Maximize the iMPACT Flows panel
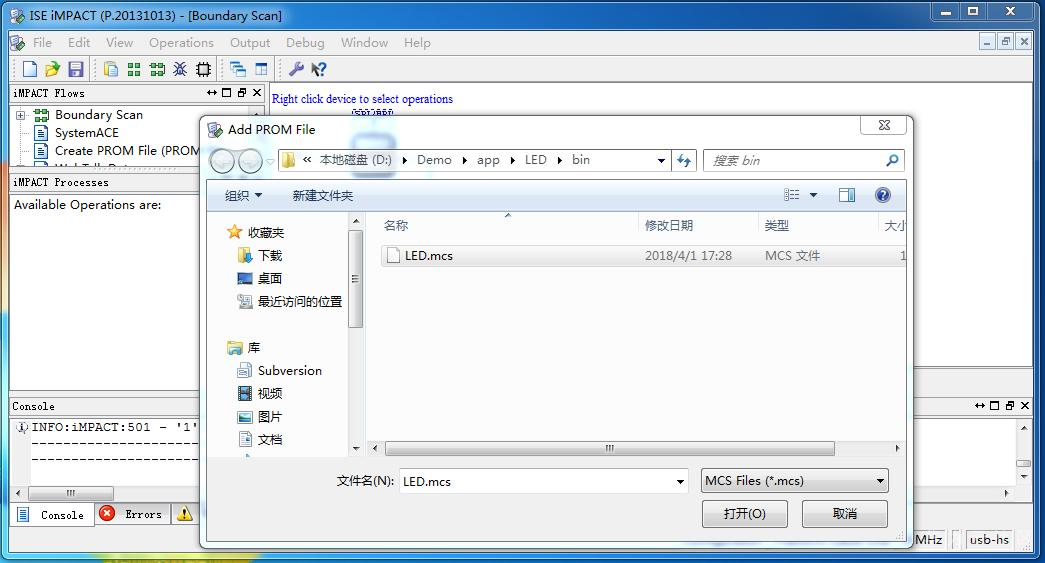The height and width of the screenshot is (563, 1045). [227, 93]
